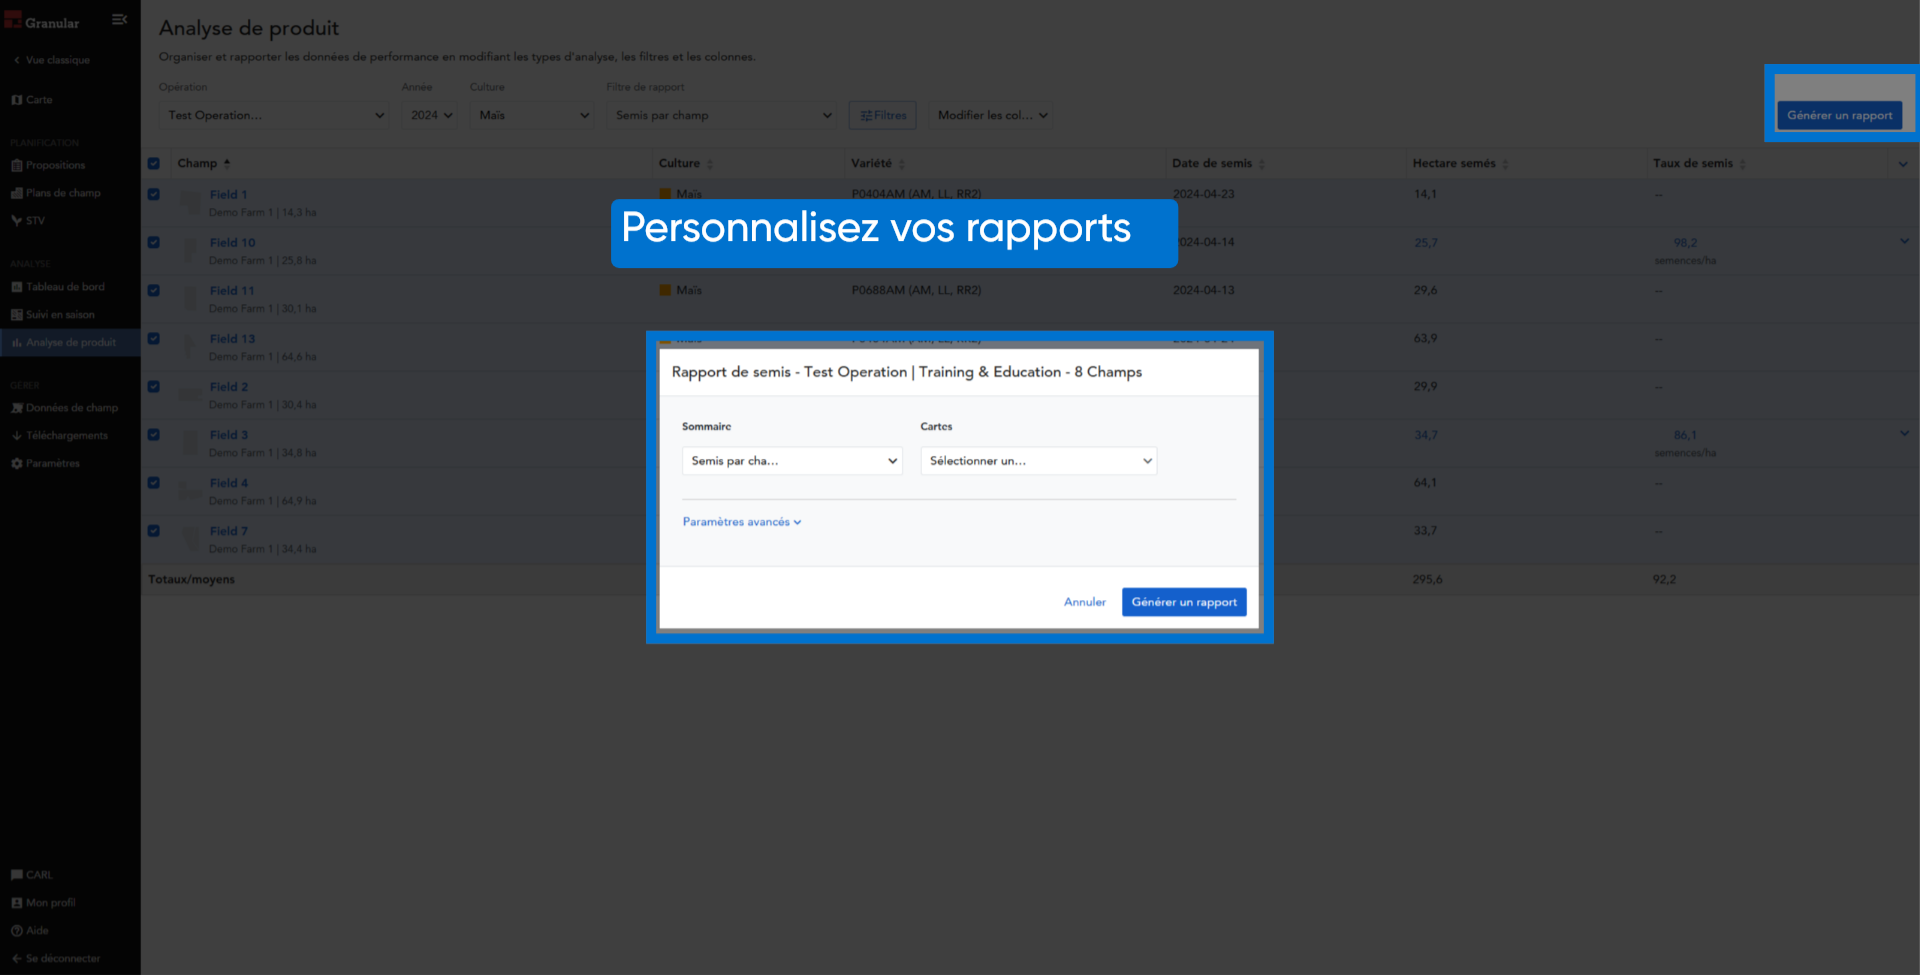The height and width of the screenshot is (975, 1920).
Task: Uncheck the Field 4 row checkbox
Action: [x=154, y=482]
